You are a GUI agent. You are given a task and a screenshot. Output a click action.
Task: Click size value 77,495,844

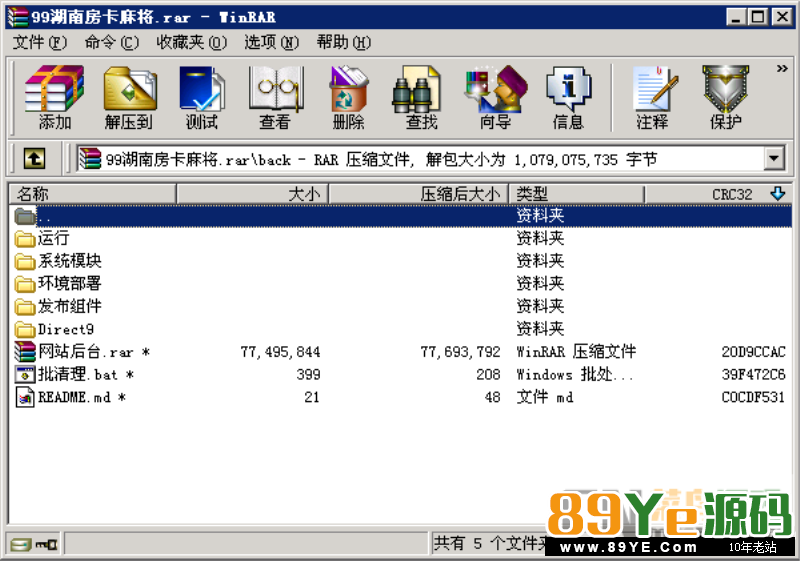(280, 352)
